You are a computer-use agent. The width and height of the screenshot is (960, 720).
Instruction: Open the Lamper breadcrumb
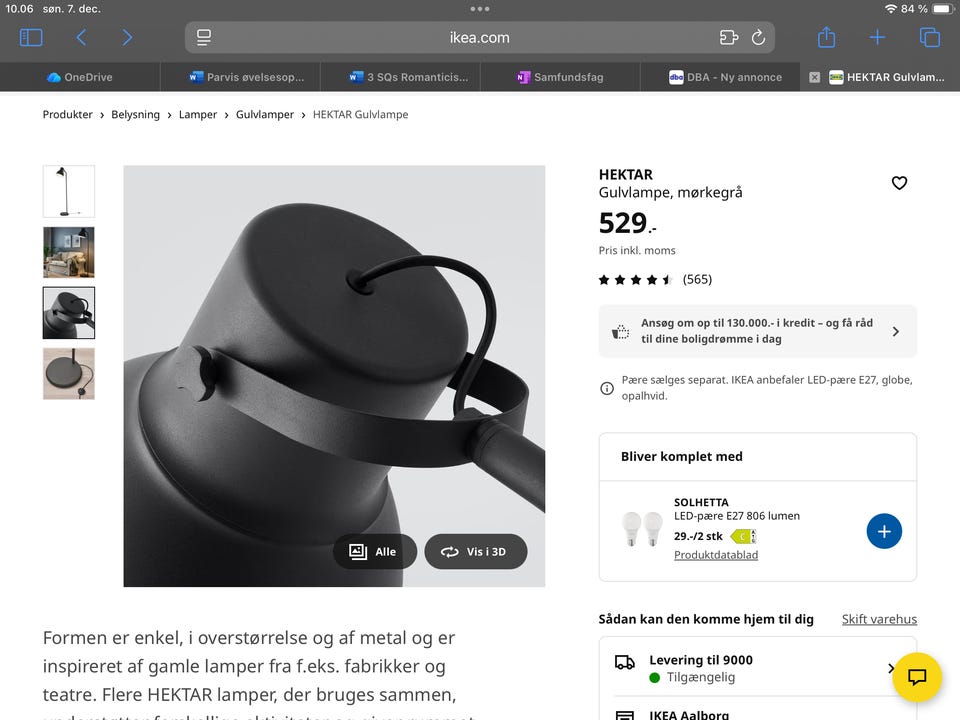coord(198,114)
